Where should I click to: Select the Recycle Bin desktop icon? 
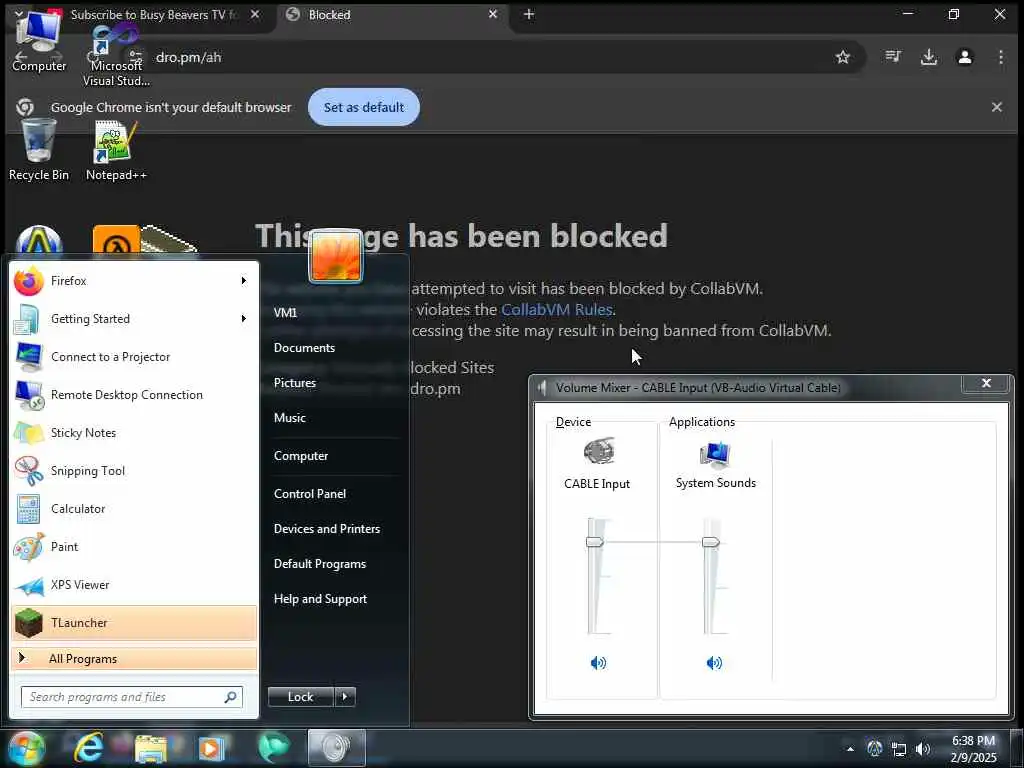[39, 150]
